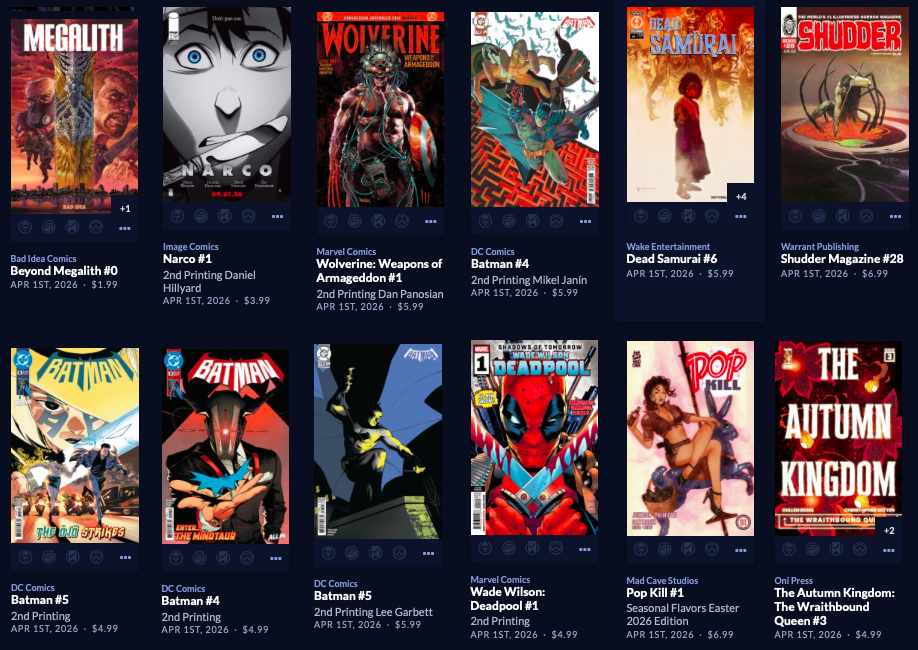
Task: Open the Batman #5 Ojo Strikes cover thumbnail
Action: point(75,446)
